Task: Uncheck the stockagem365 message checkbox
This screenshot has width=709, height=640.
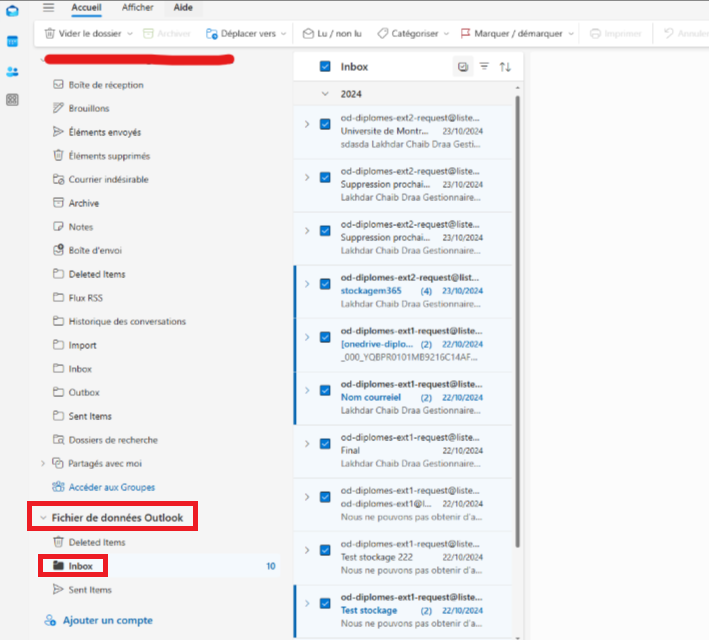Action: (325, 284)
